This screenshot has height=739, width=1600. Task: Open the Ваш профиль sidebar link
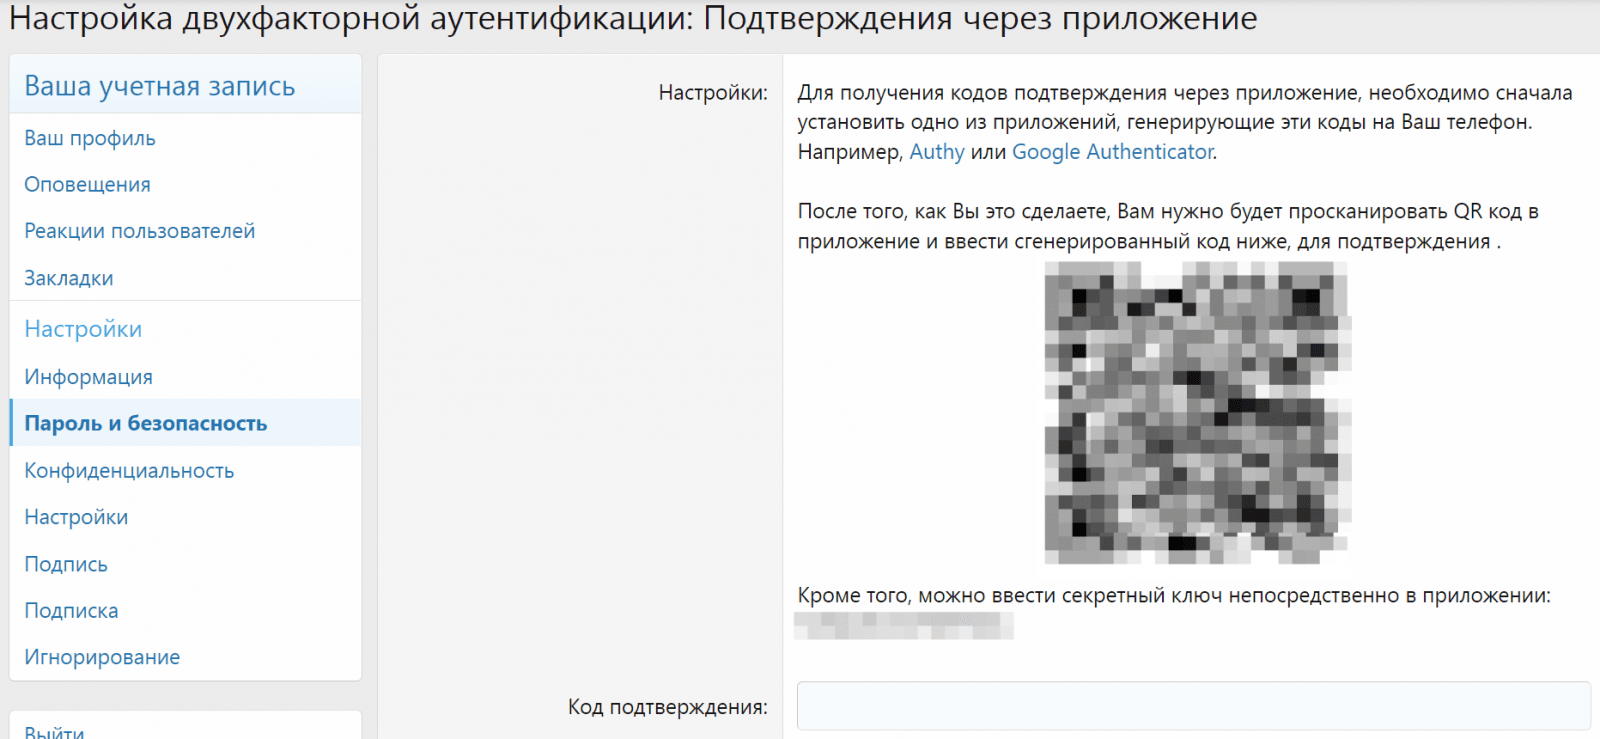click(x=90, y=138)
